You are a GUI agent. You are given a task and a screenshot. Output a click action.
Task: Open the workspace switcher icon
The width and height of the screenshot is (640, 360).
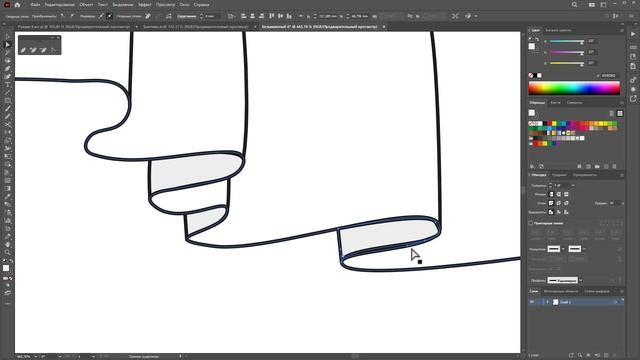603,5
